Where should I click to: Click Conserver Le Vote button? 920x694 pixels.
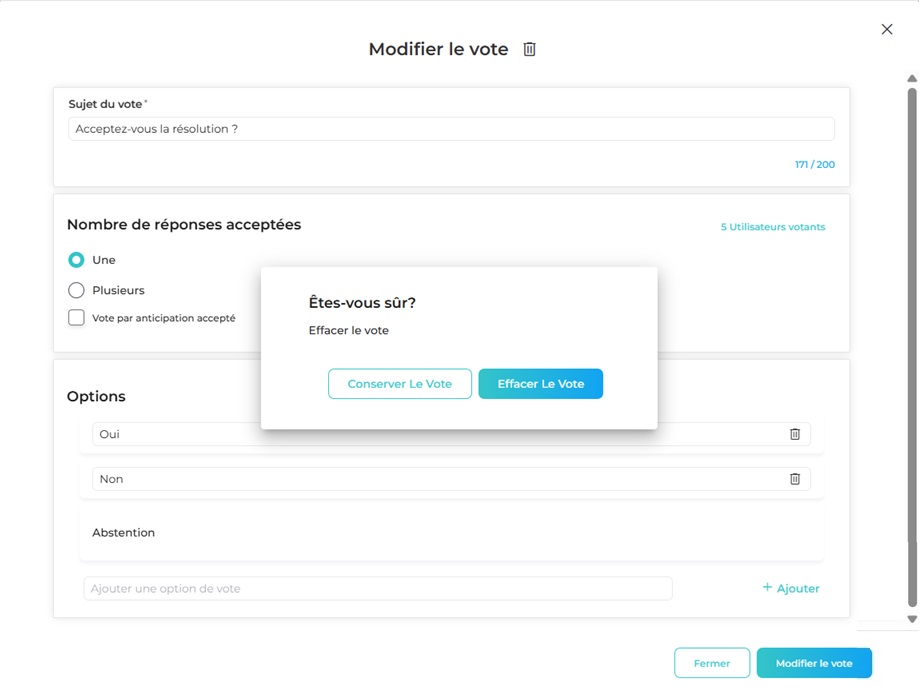[x=400, y=384]
